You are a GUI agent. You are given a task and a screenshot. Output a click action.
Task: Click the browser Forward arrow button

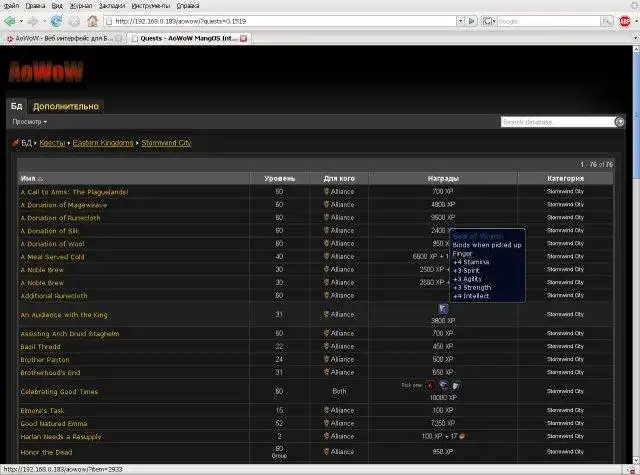(x=32, y=21)
